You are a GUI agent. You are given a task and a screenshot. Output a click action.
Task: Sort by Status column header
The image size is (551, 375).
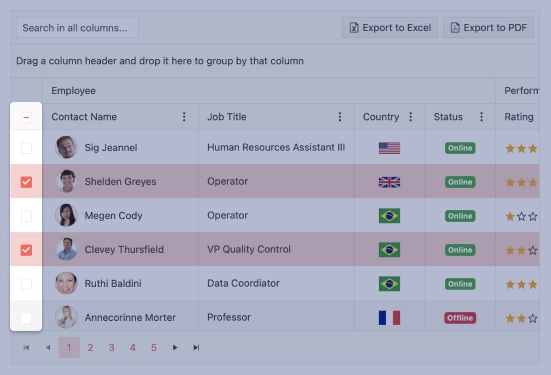coord(448,117)
